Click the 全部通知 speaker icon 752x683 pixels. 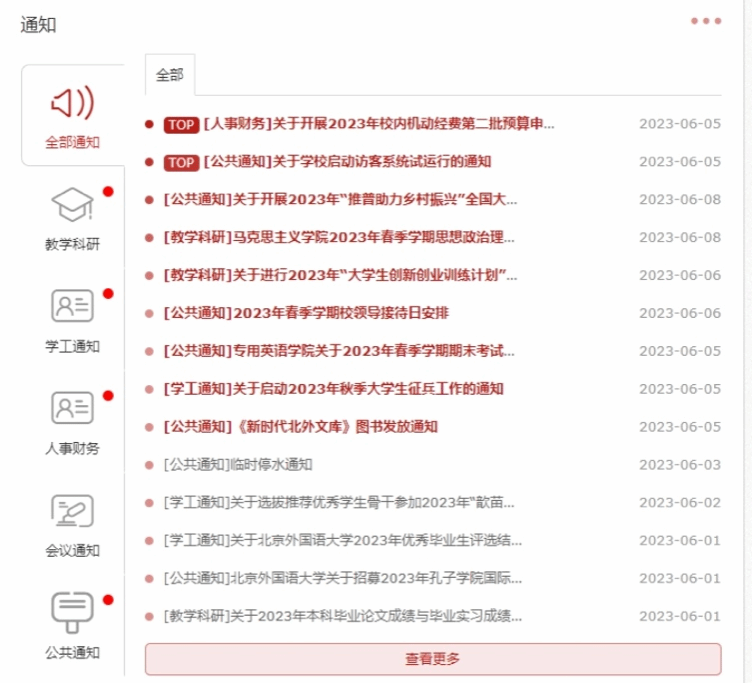click(72, 102)
